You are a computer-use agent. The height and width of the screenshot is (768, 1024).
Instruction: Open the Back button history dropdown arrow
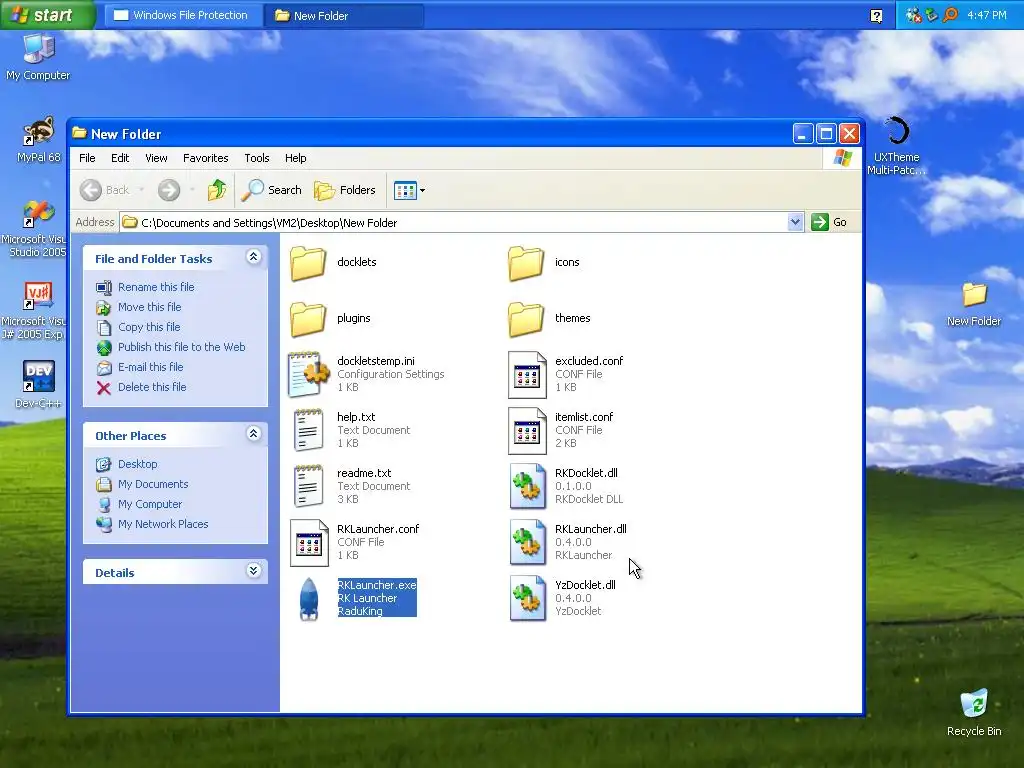141,190
